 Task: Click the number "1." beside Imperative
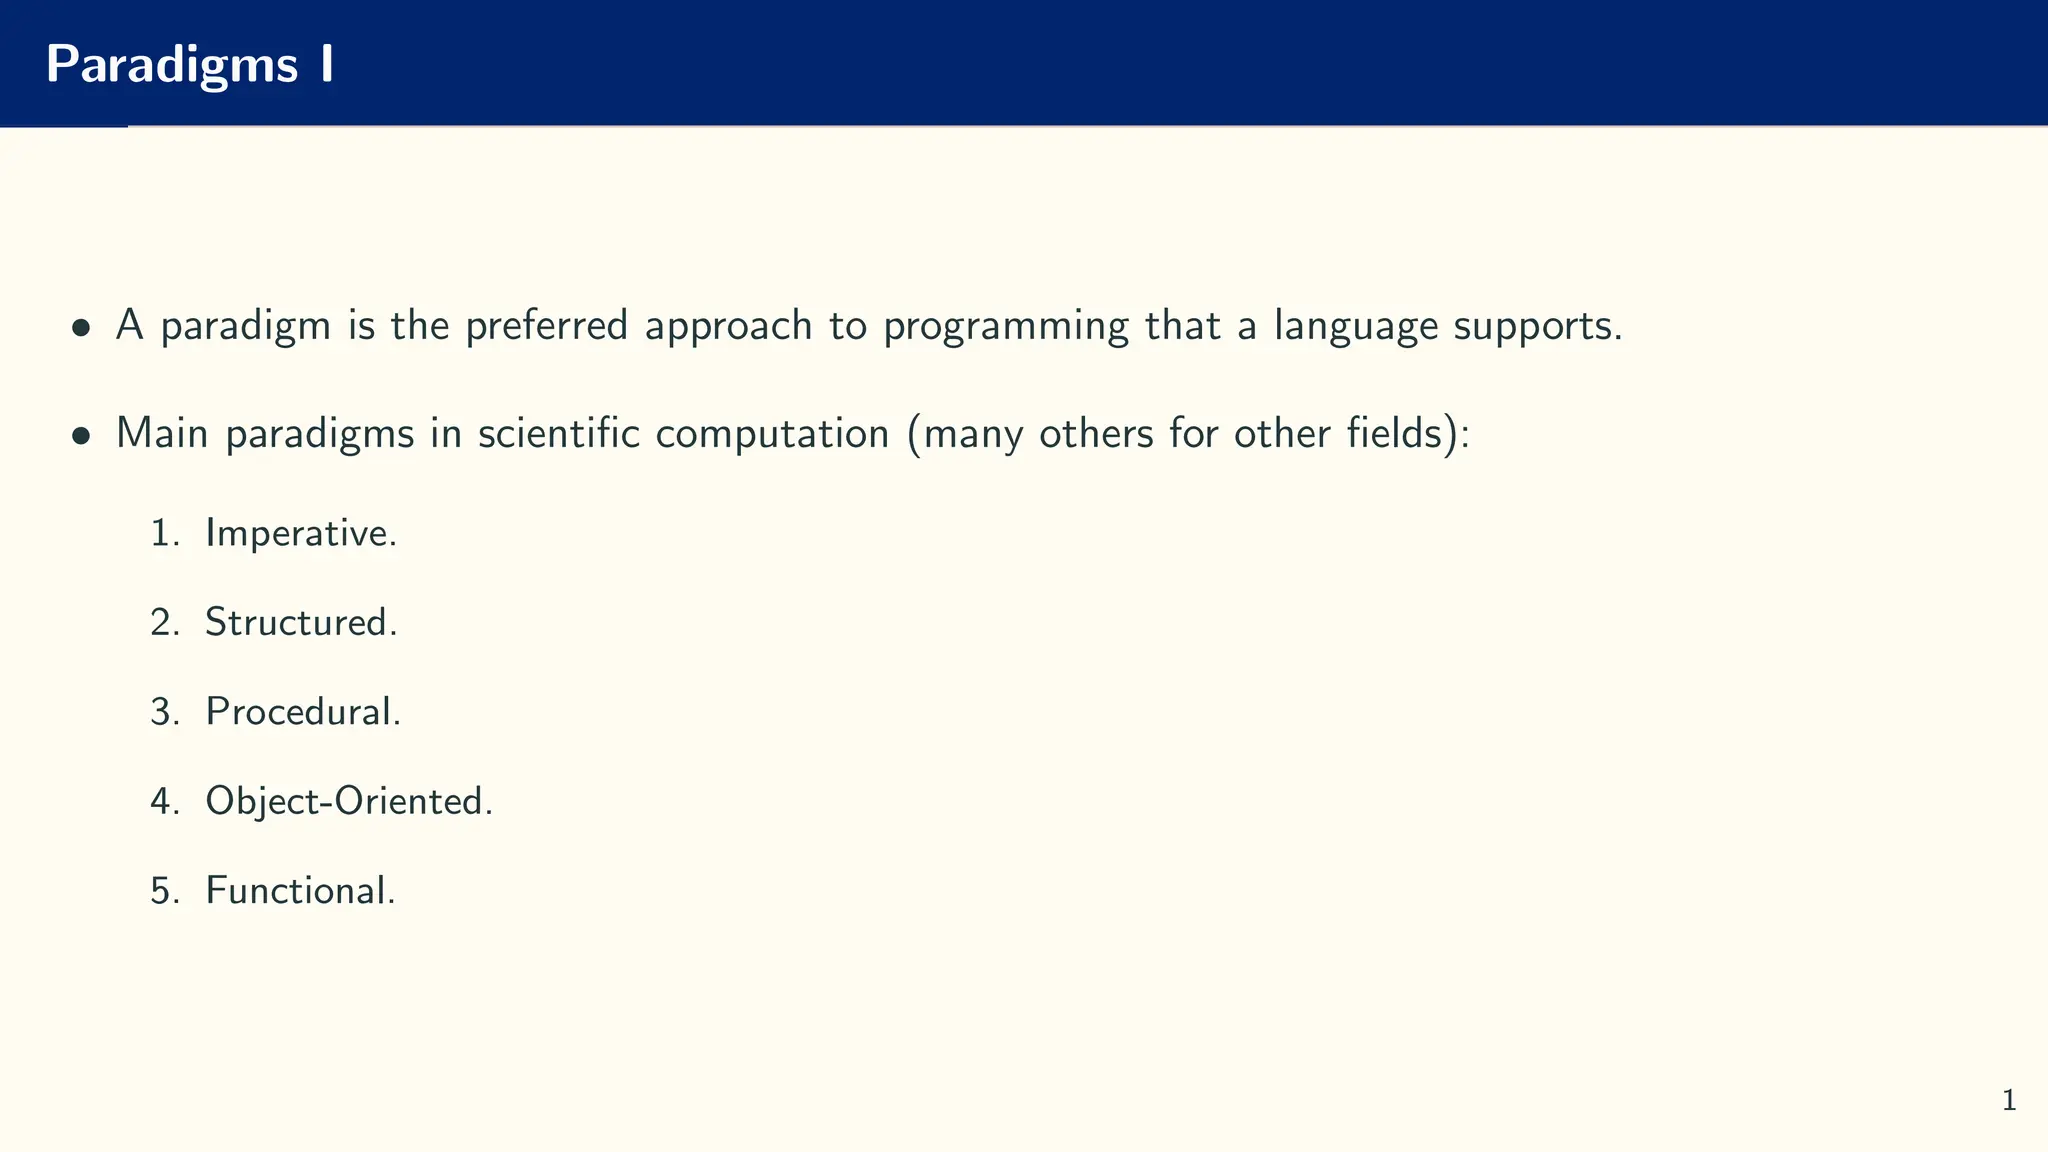tap(165, 533)
